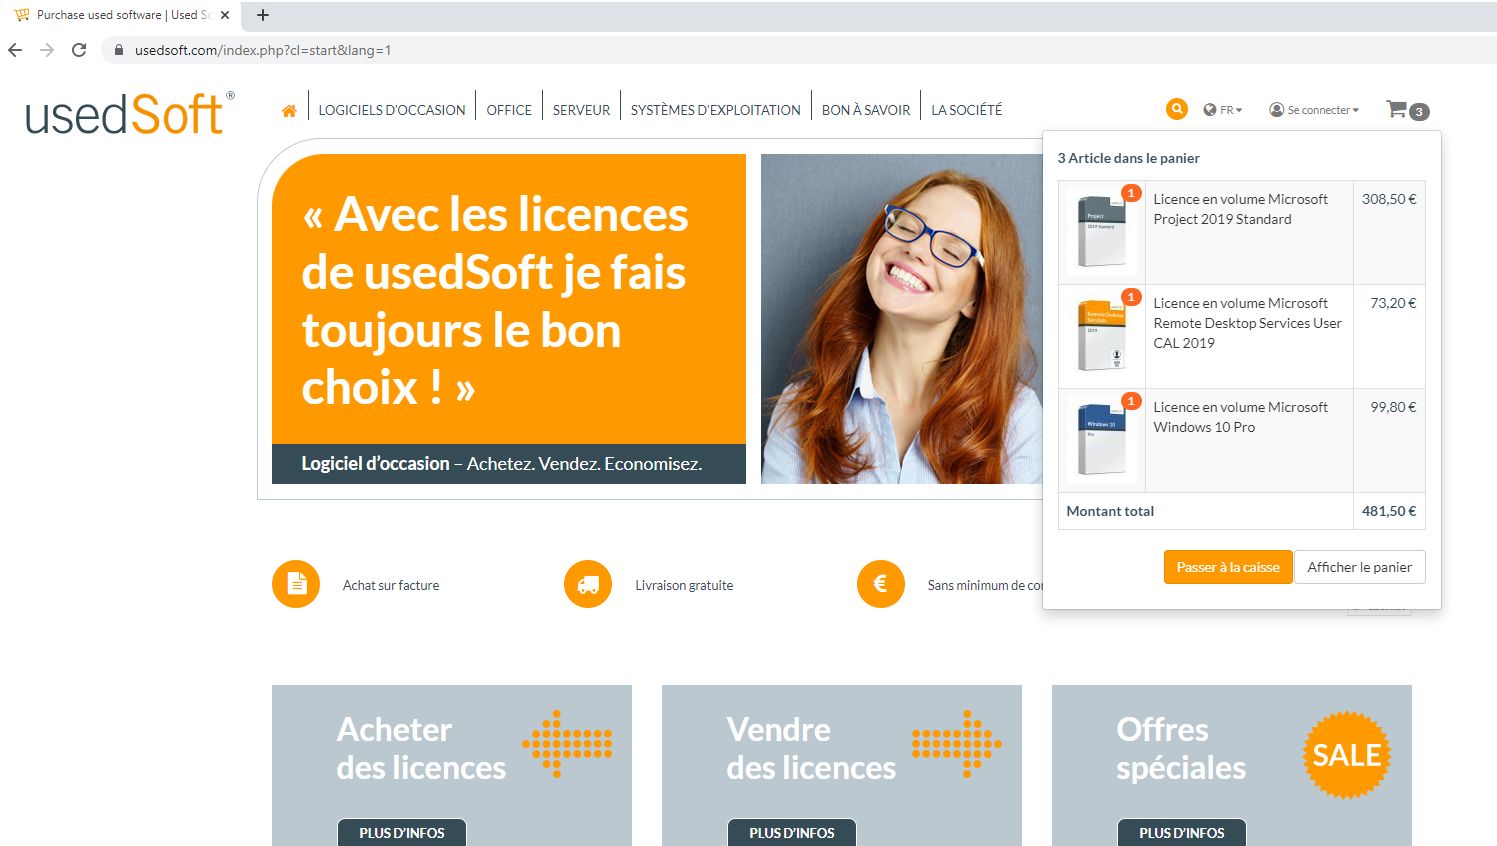Click arrow graphic on Acheter des licences
1497x846 pixels.
pos(567,744)
